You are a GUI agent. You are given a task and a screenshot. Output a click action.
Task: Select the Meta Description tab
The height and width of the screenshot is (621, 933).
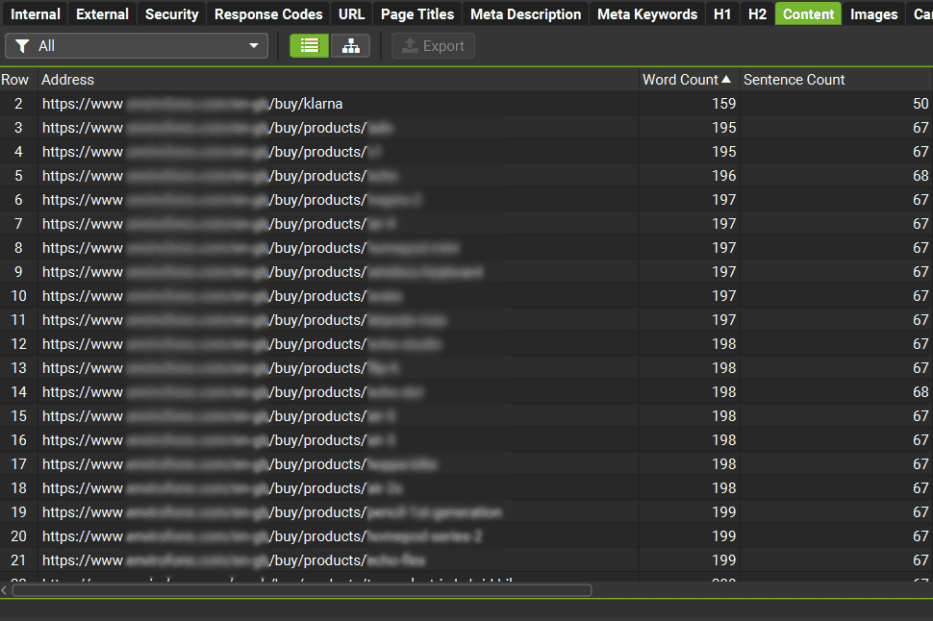pyautogui.click(x=525, y=13)
